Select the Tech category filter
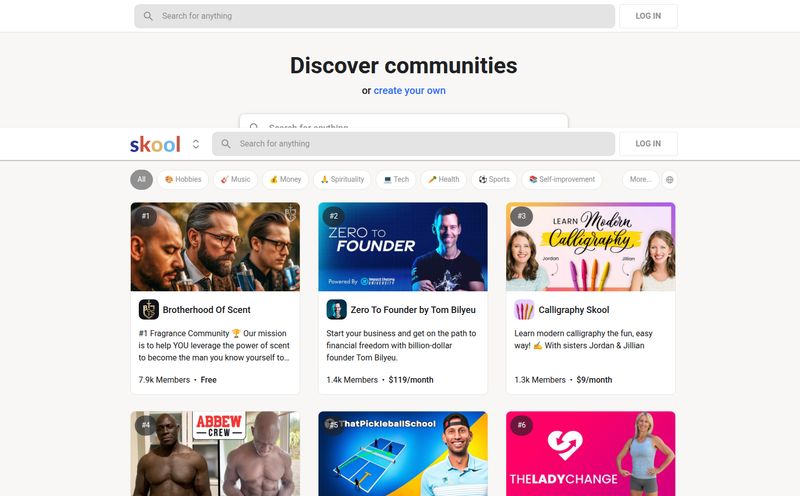800x496 pixels. point(396,180)
